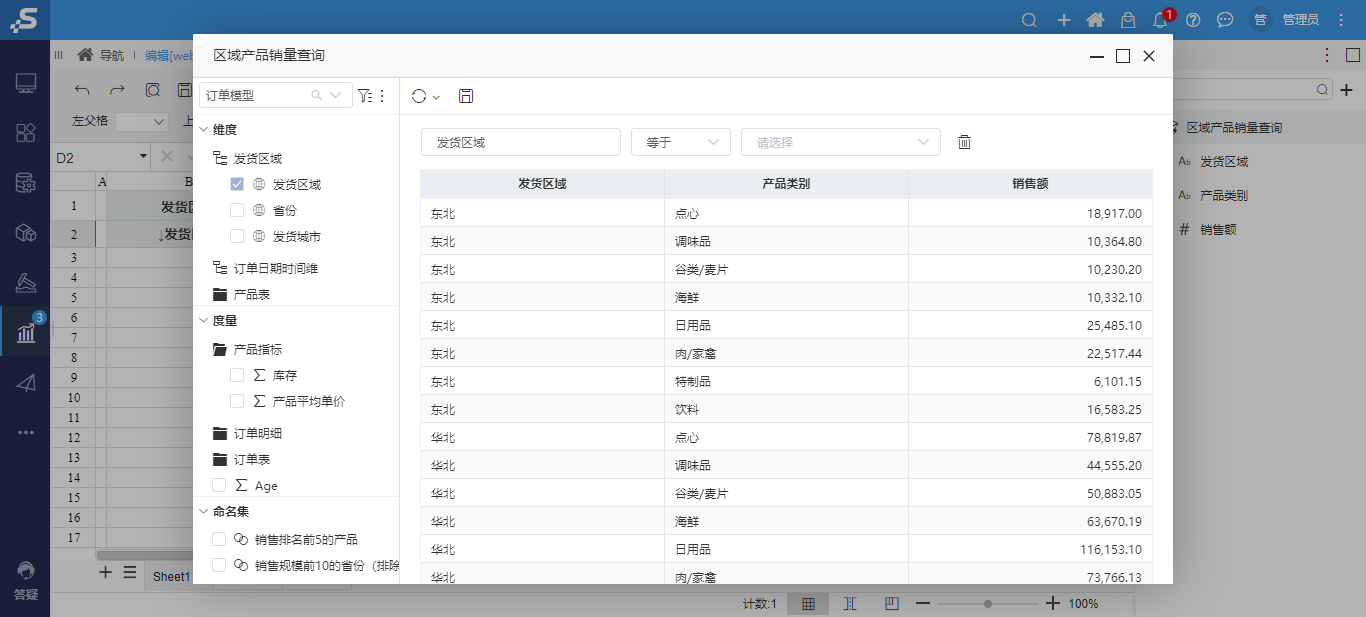
Task: Check the 发货城市 field checkbox
Action: 237,237
